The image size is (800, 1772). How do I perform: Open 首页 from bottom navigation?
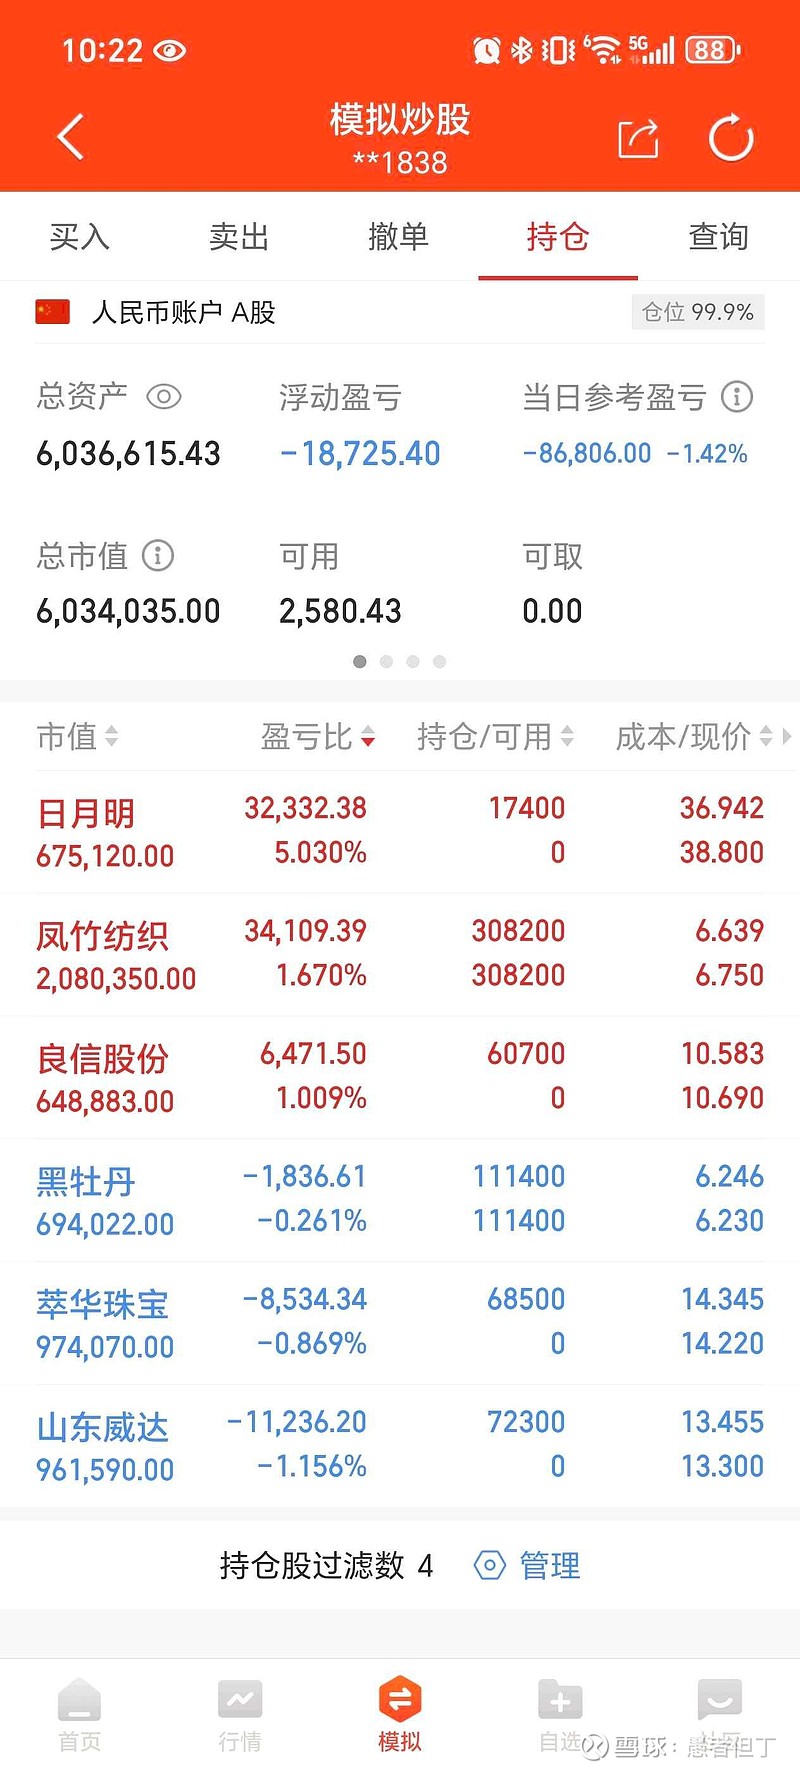tap(80, 1713)
